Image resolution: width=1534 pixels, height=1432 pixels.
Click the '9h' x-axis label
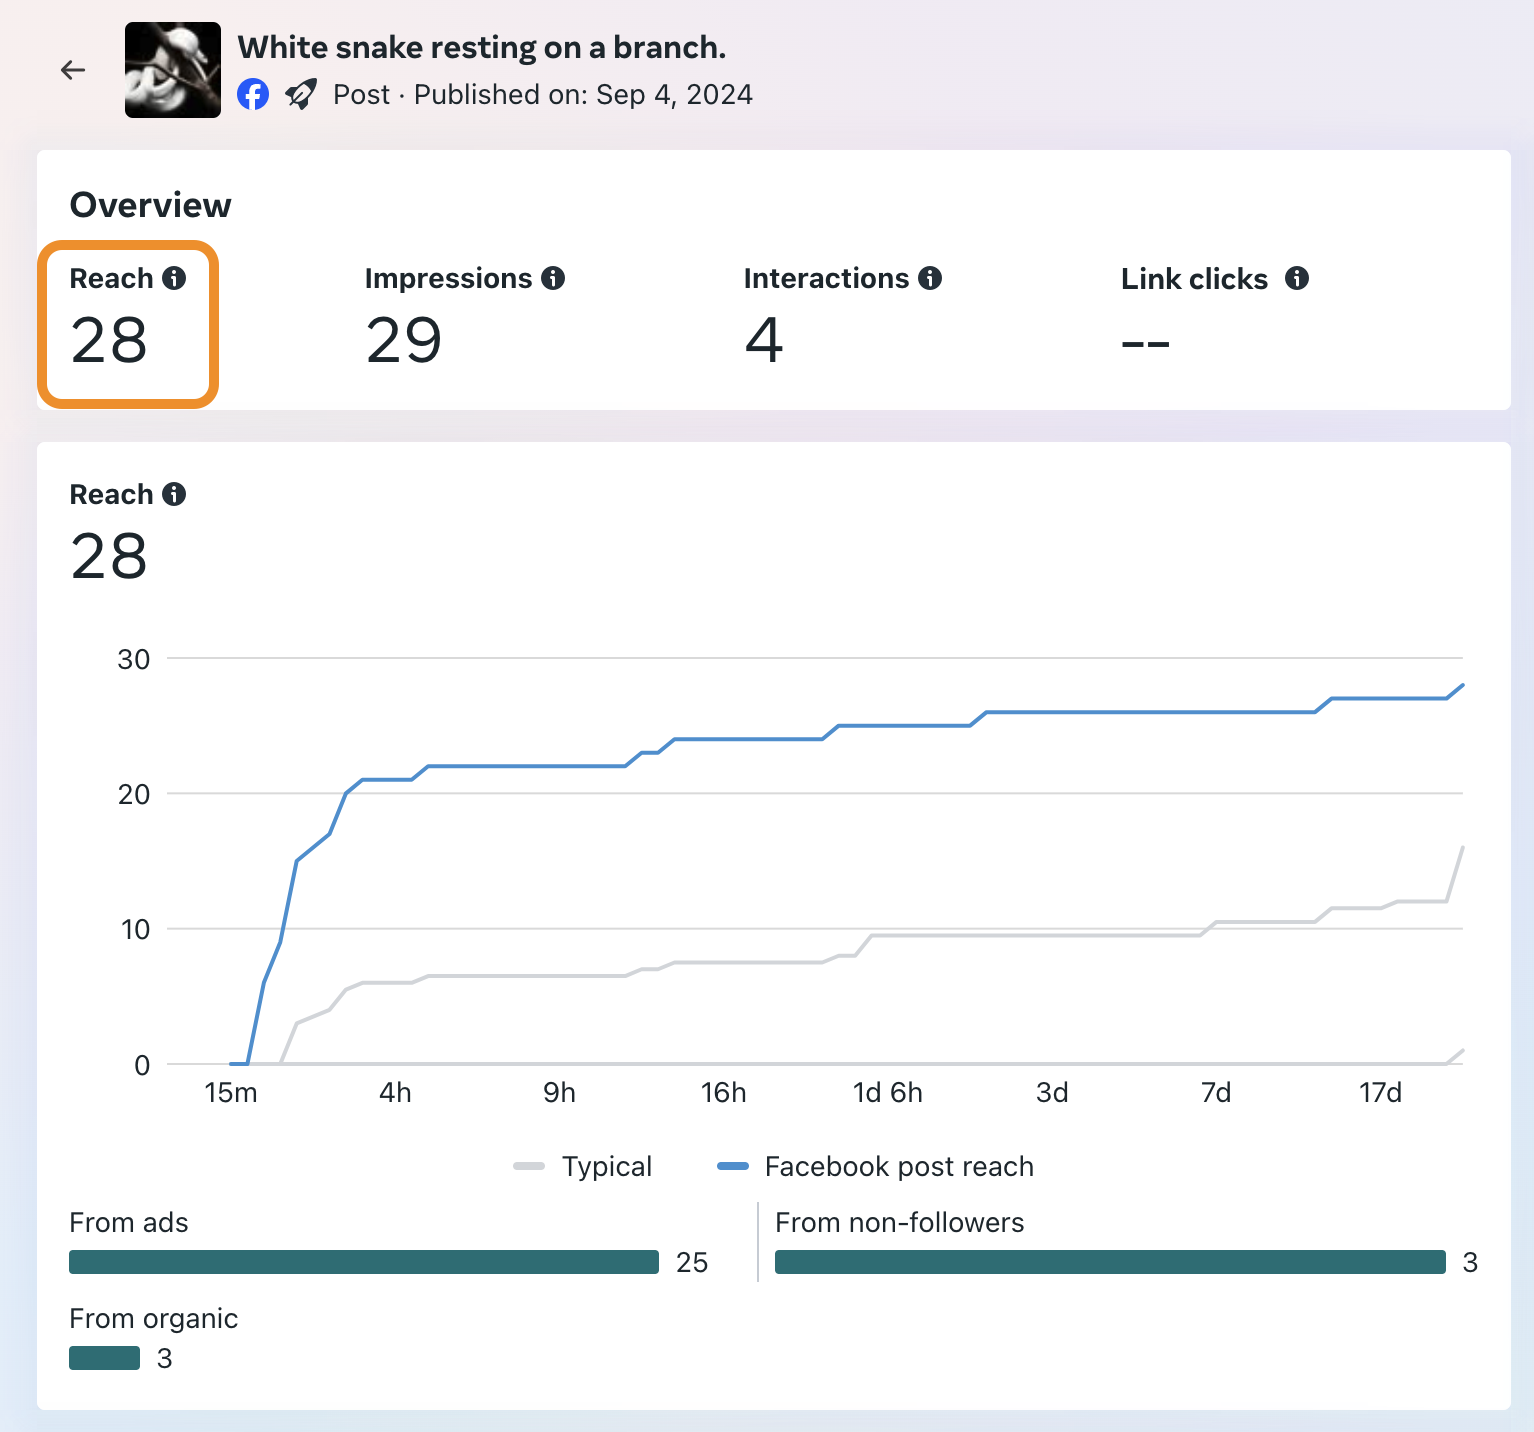[x=559, y=1092]
